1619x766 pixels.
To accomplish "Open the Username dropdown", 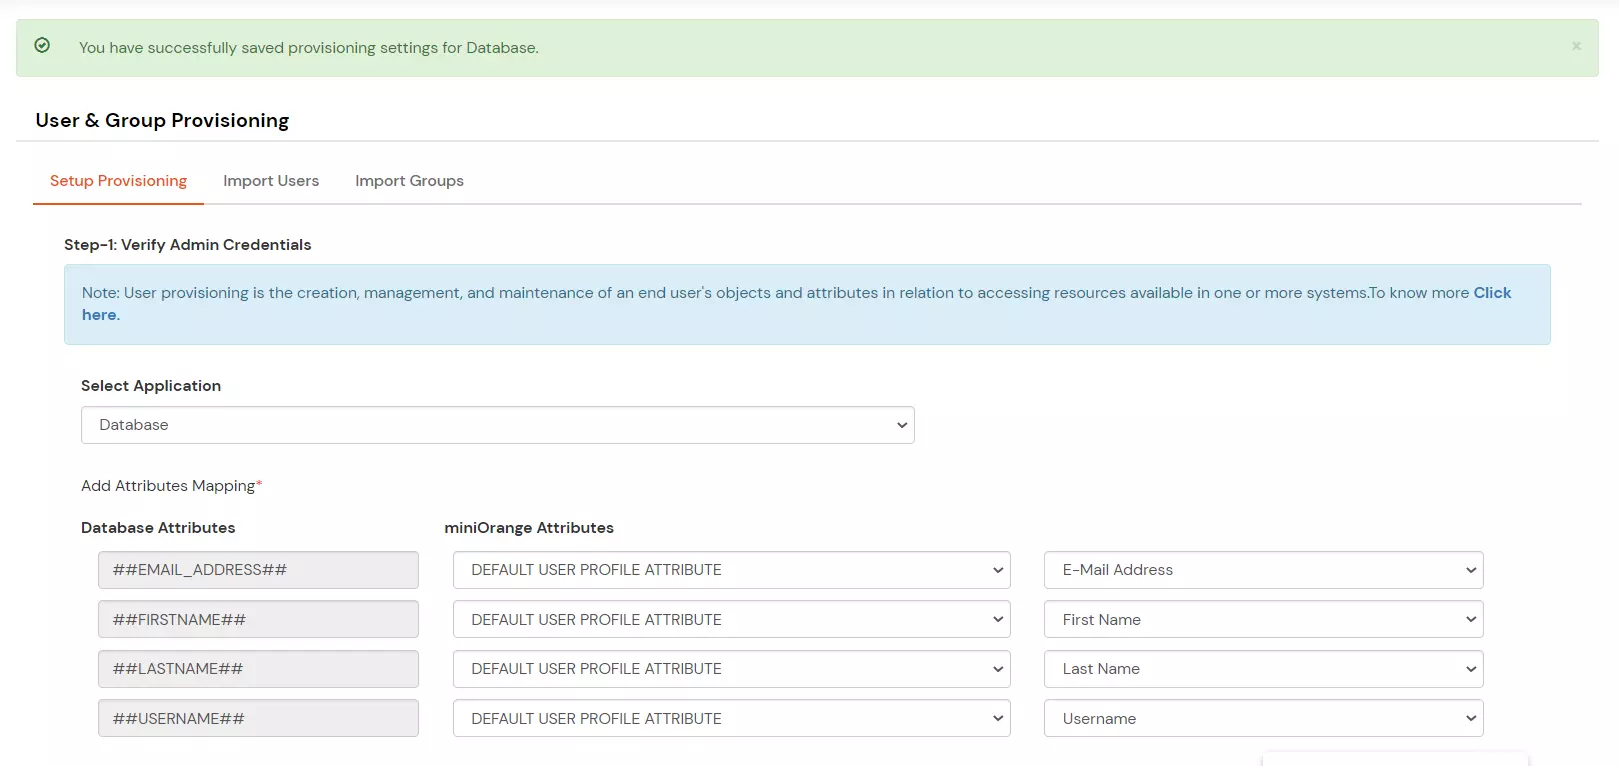I will click(1264, 719).
